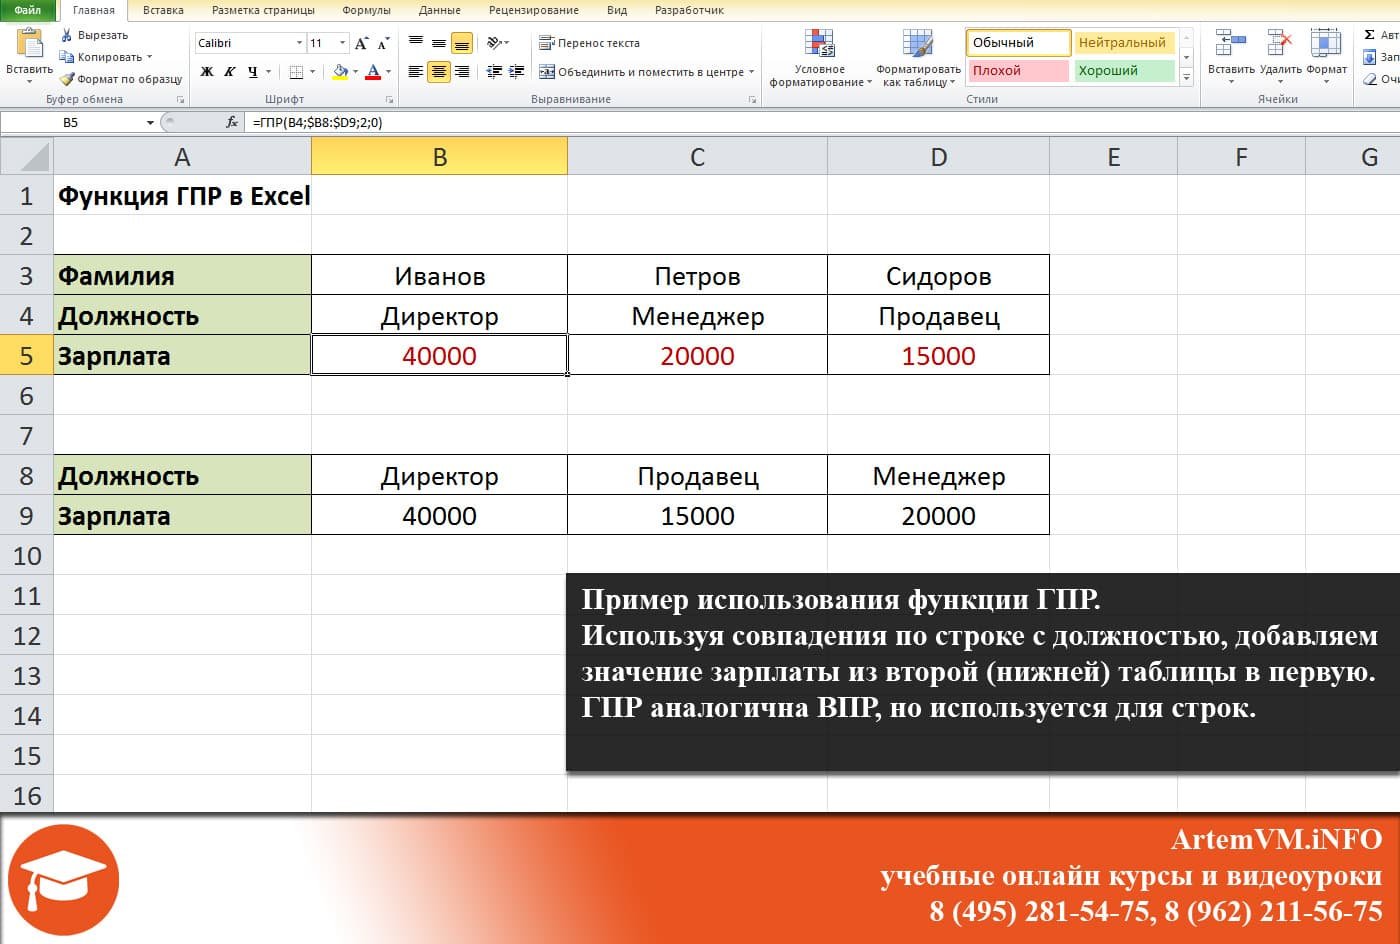The image size is (1400, 944).
Task: Click Перенос текста wrap text button
Action: pyautogui.click(x=589, y=43)
